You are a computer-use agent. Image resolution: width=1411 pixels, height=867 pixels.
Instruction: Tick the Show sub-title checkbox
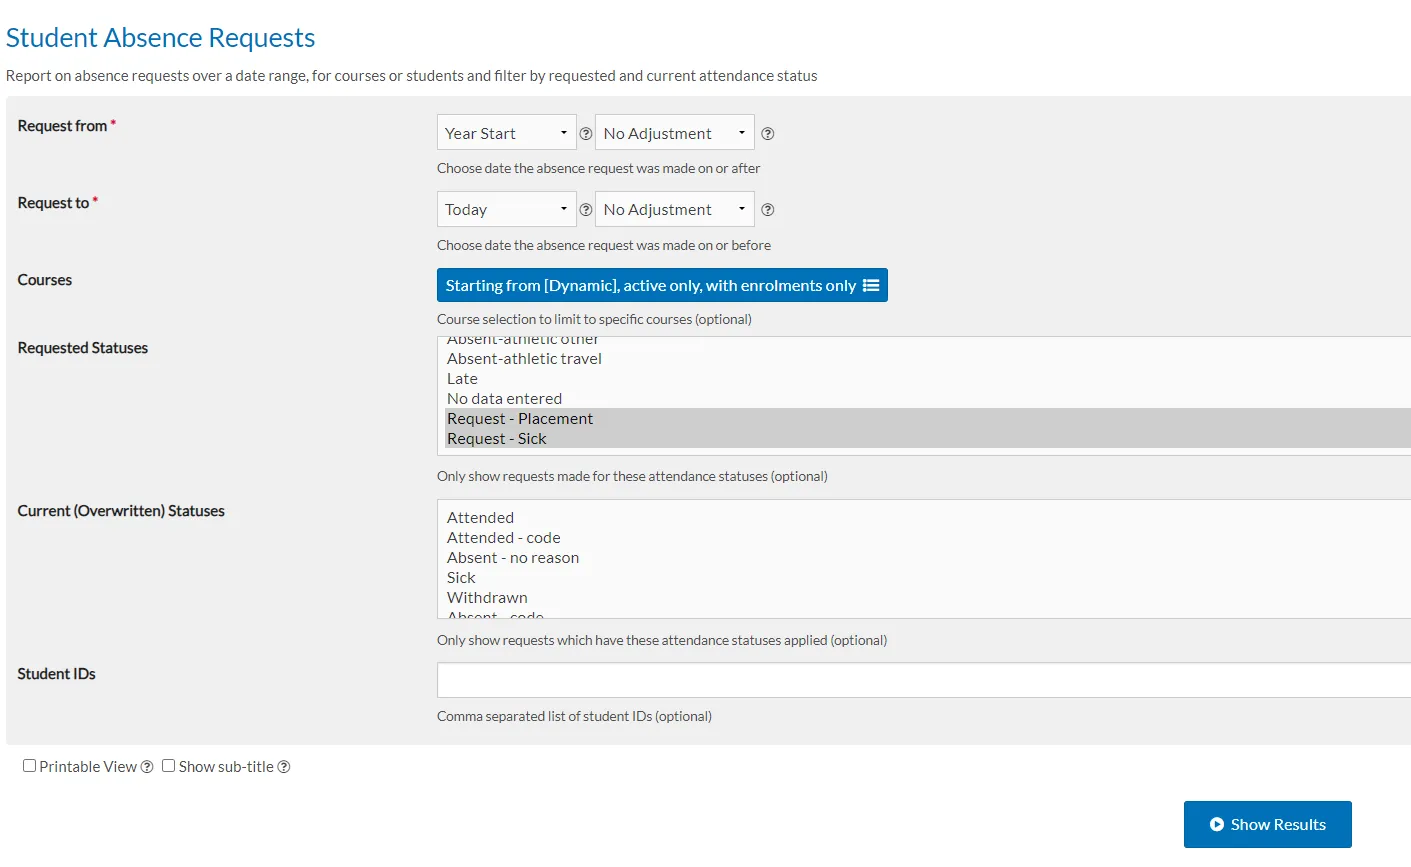click(x=169, y=766)
